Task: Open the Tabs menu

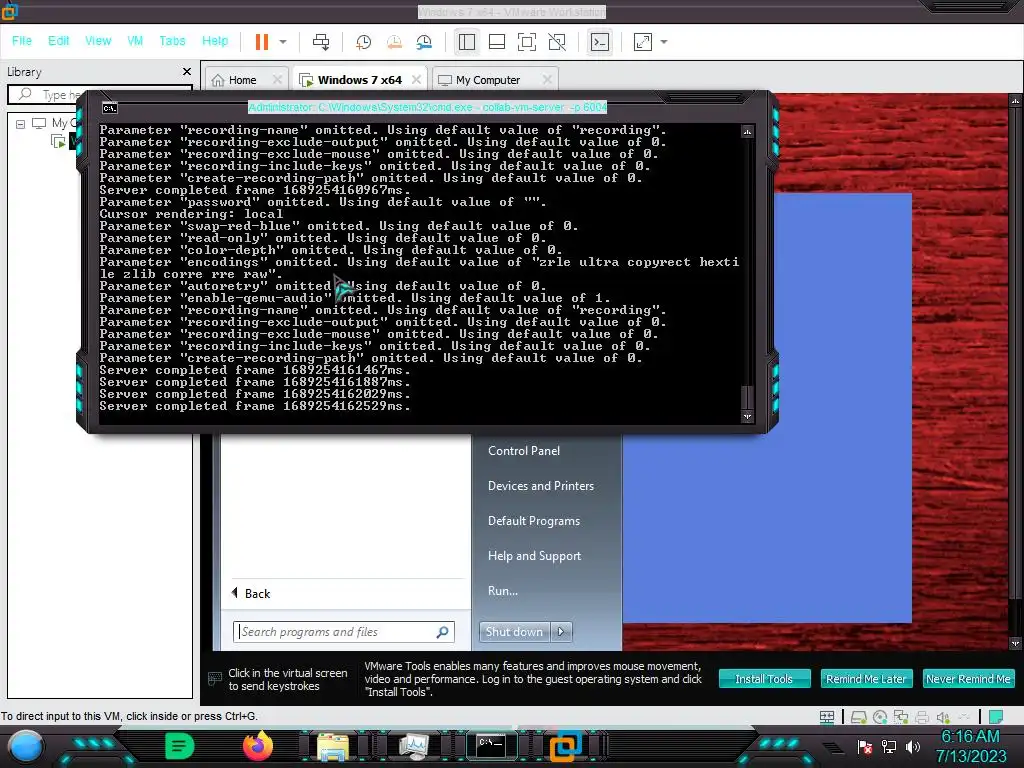Action: point(172,40)
